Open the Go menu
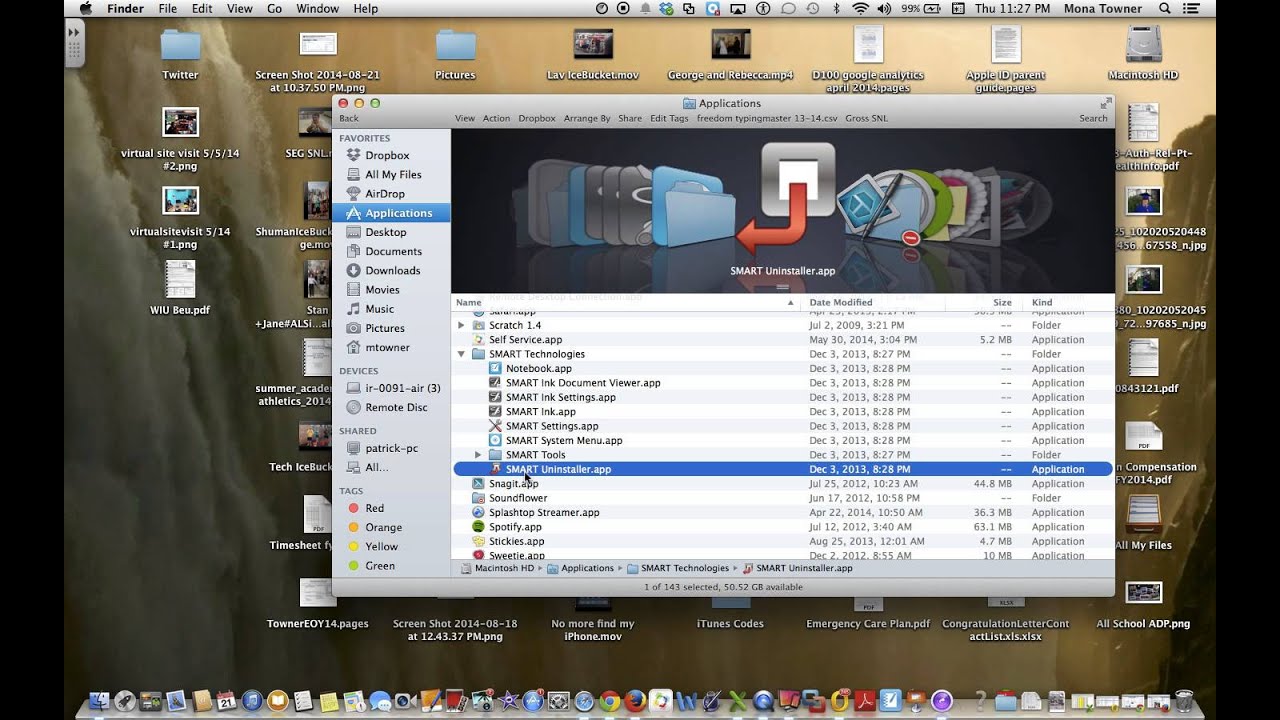Image resolution: width=1280 pixels, height=720 pixels. (x=274, y=8)
